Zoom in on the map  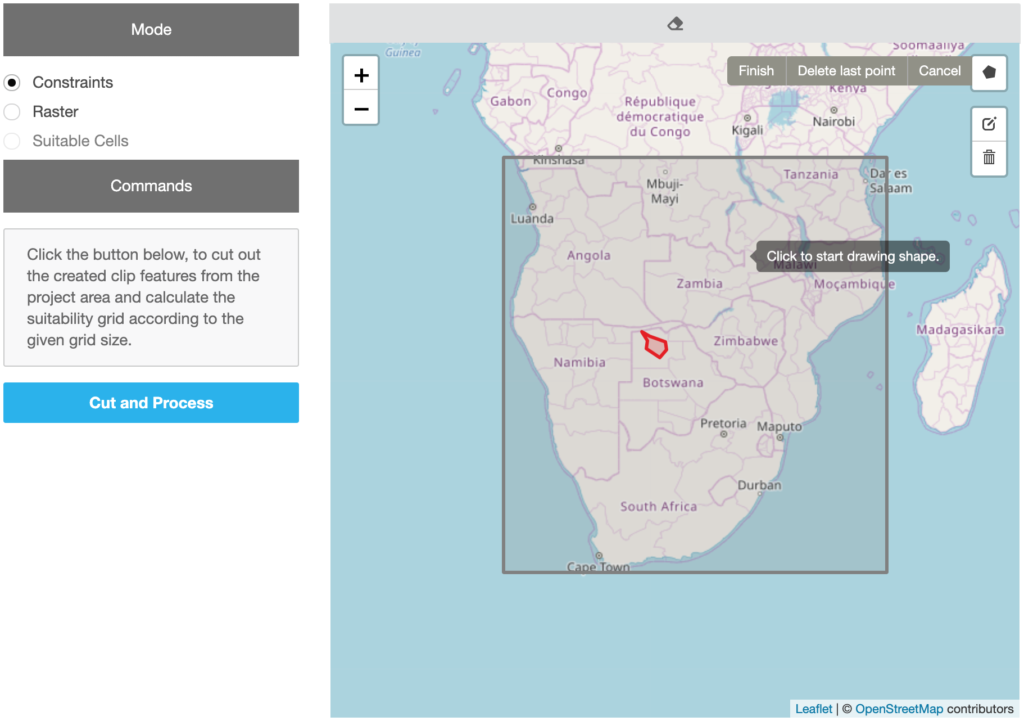point(361,73)
